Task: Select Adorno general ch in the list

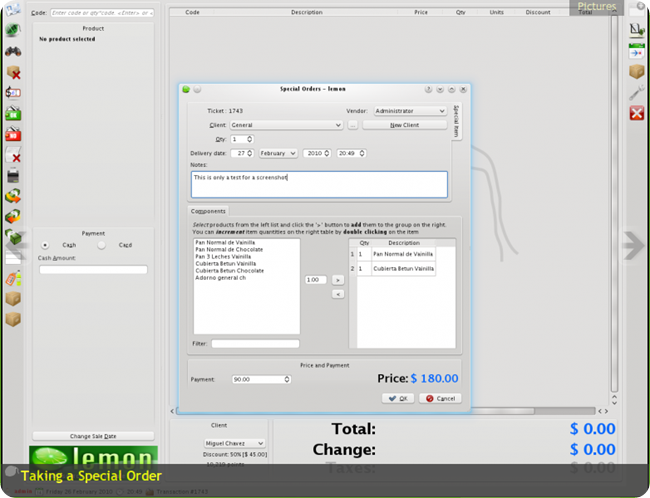Action: pyautogui.click(x=221, y=278)
